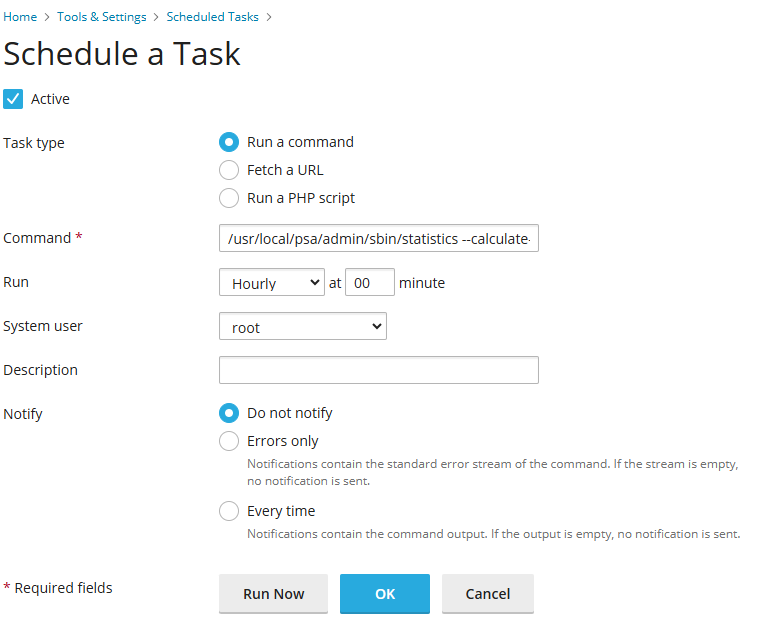Uncheck the Active checkbox
The image size is (760, 623).
pos(13,99)
